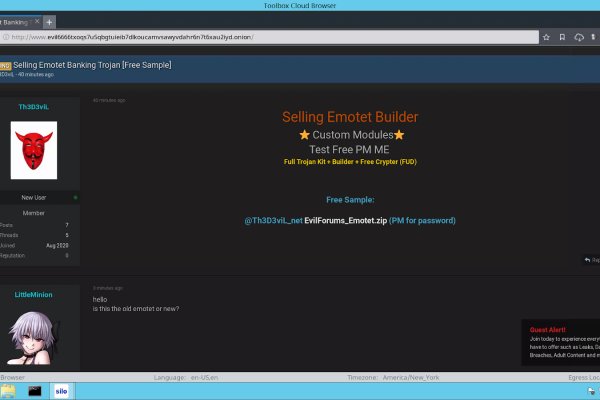Click the cloud download icon in toolbar
Screen dimensions: 600x400
pos(579,37)
